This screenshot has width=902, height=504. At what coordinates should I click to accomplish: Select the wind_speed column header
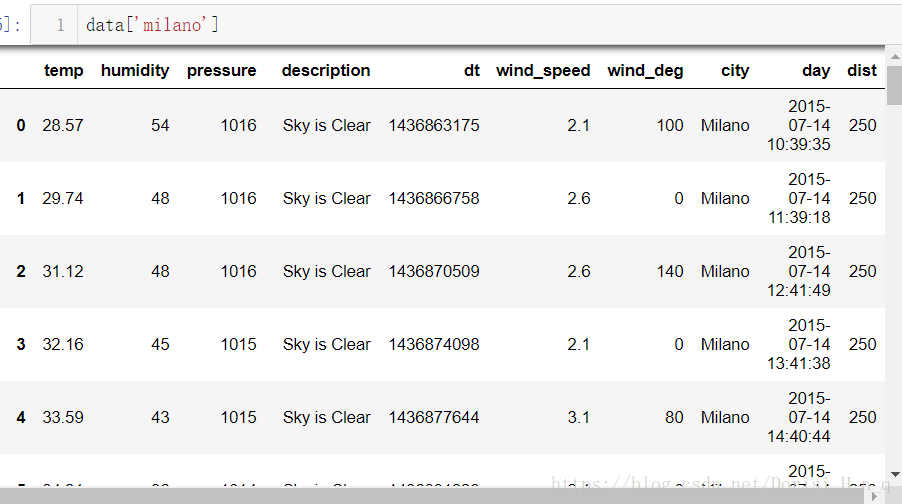[x=543, y=70]
